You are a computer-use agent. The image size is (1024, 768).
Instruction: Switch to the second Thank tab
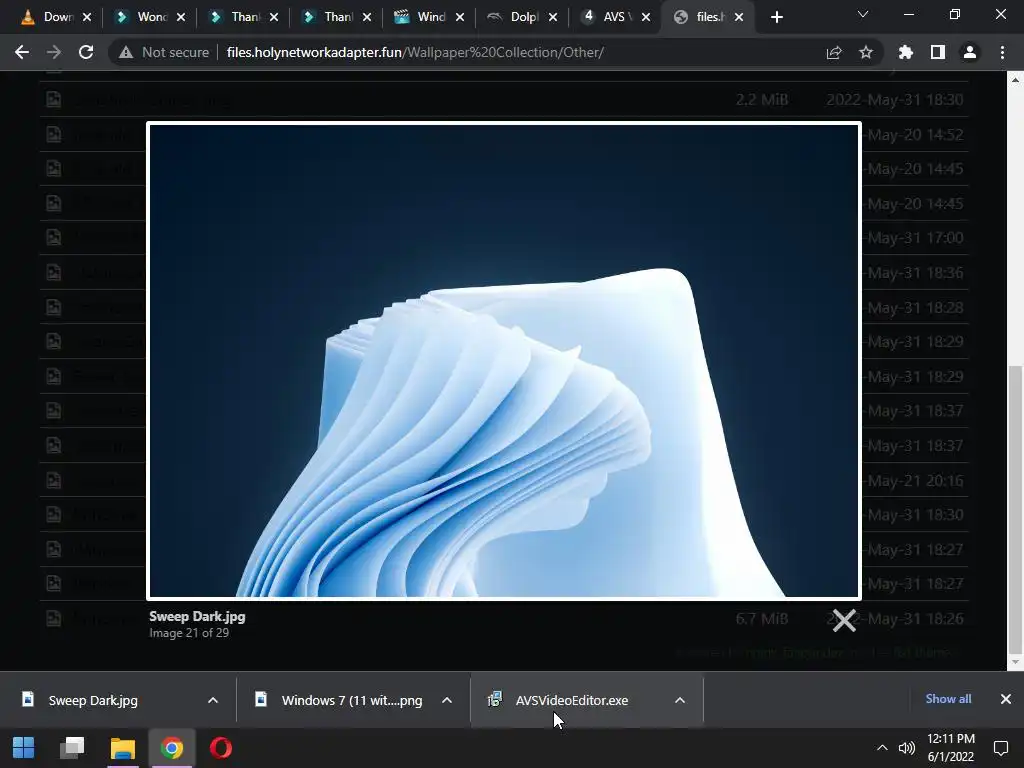tap(328, 17)
